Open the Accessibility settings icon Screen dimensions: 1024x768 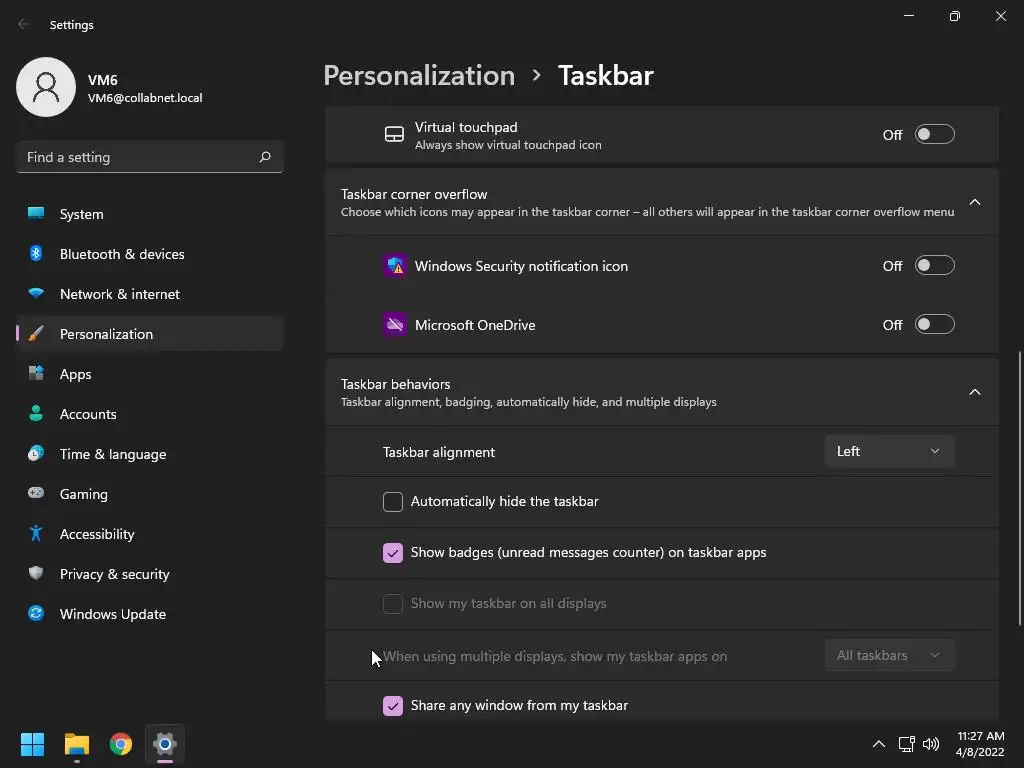tap(36, 534)
